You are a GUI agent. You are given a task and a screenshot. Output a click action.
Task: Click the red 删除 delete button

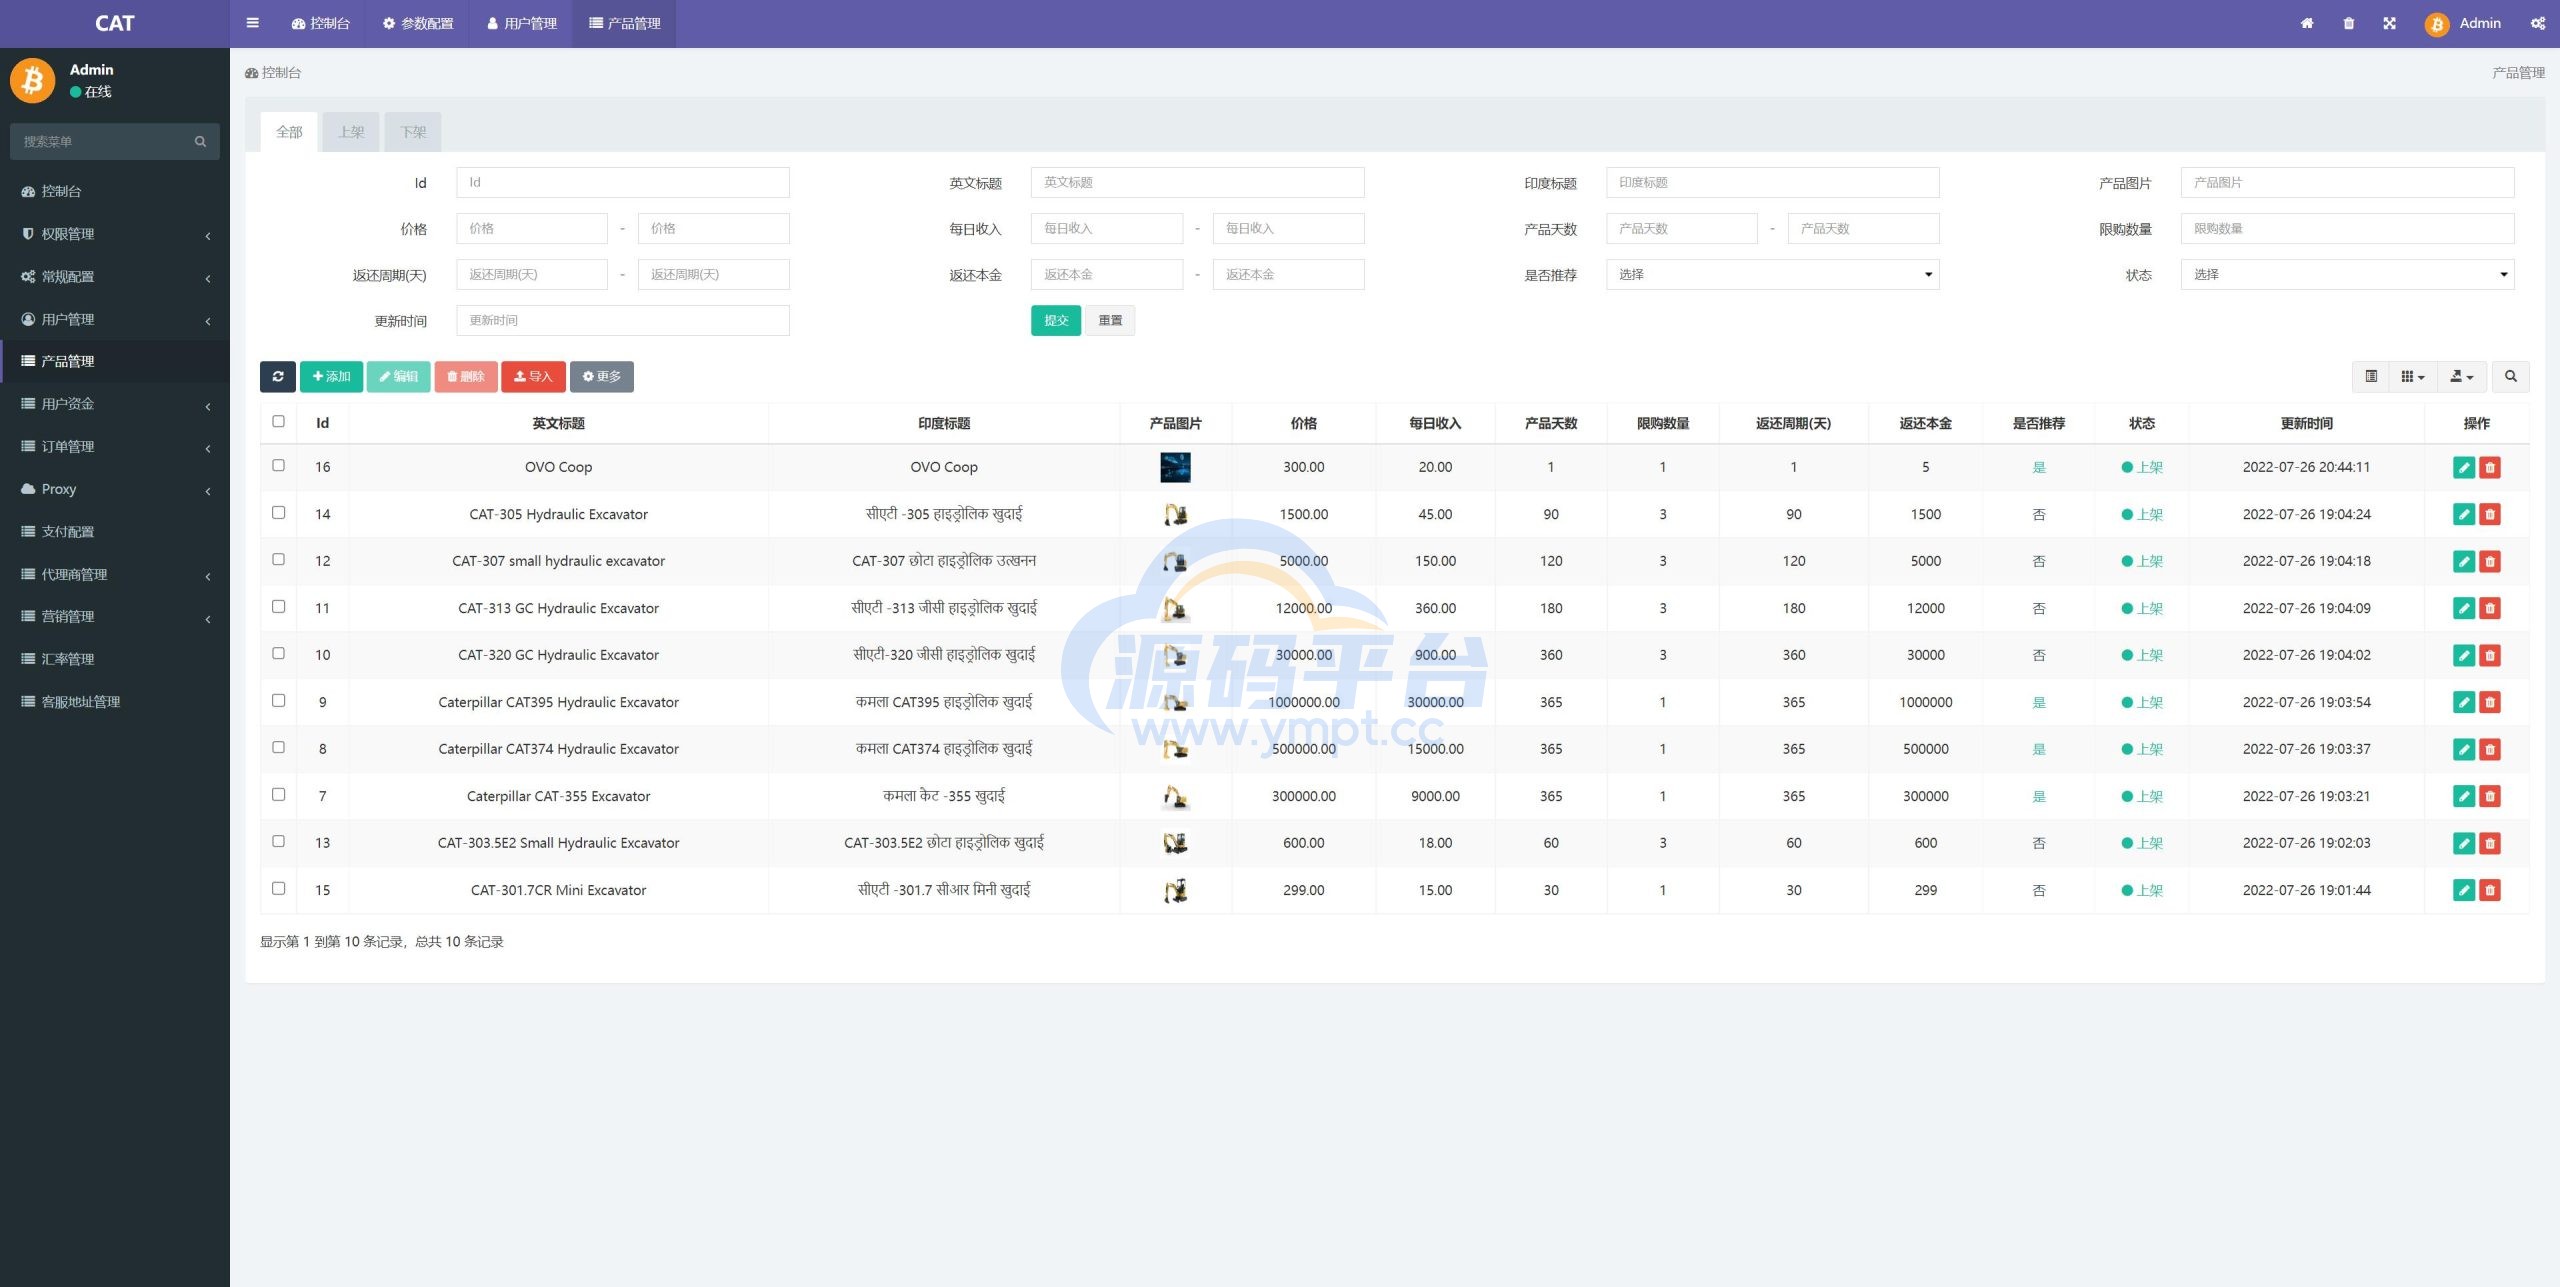(466, 376)
